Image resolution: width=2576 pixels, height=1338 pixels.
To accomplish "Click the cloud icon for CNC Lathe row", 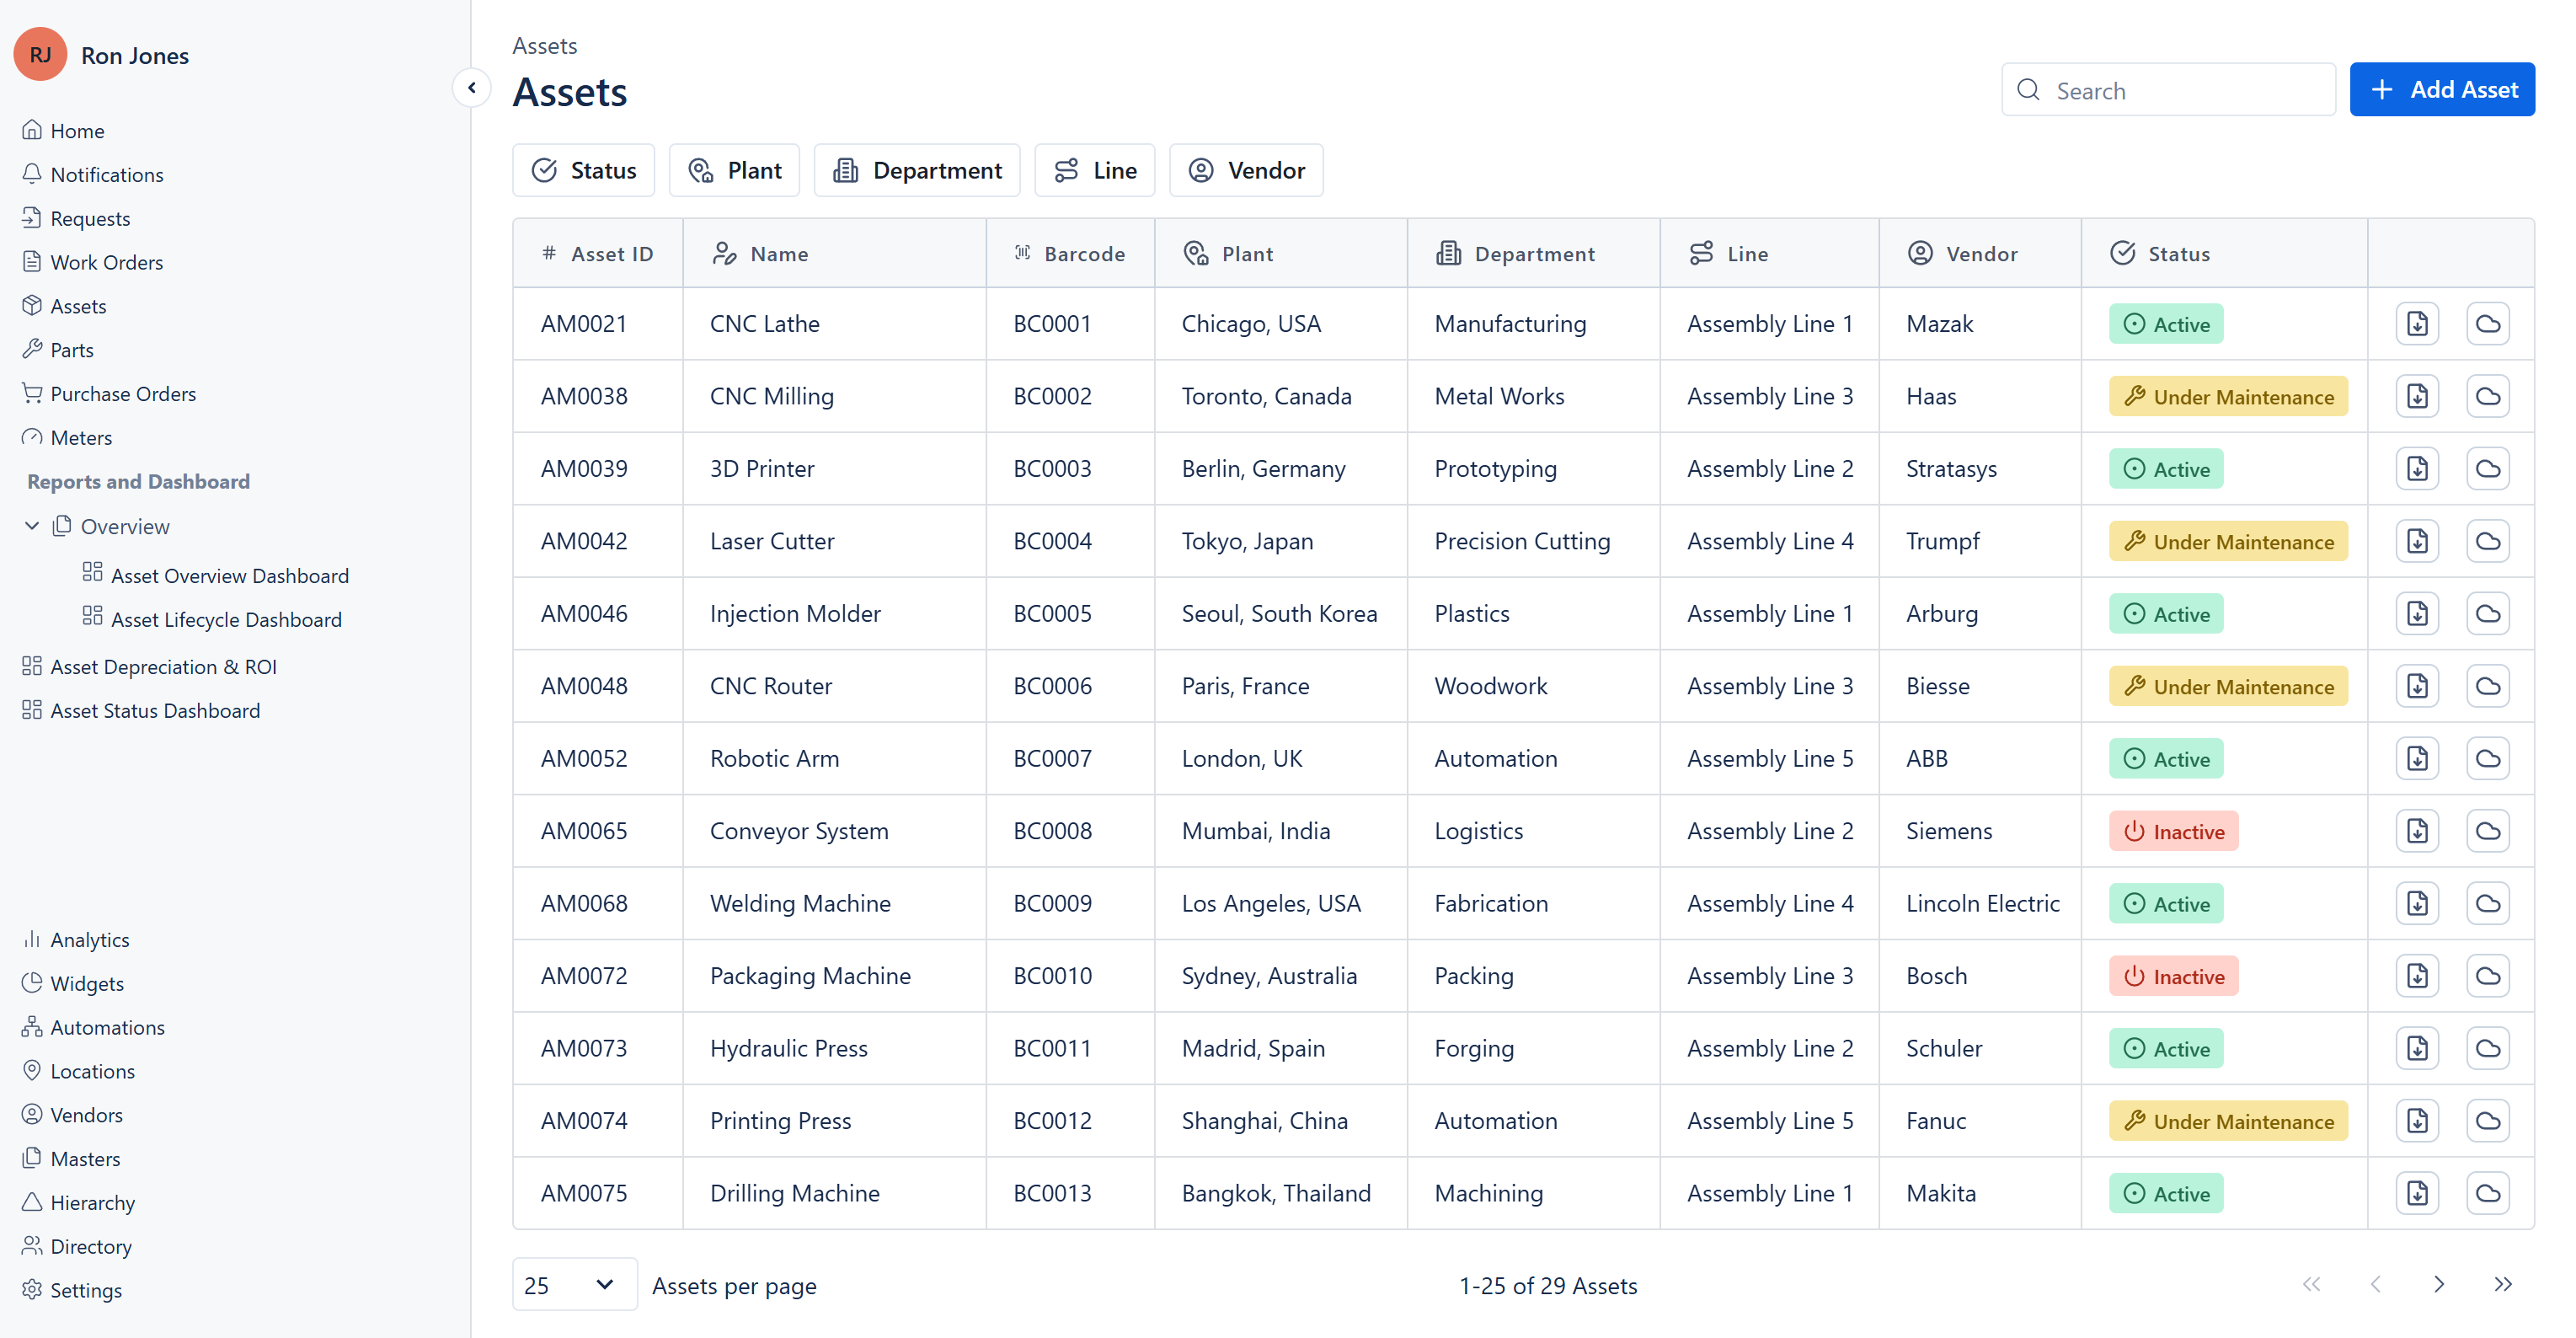I will [x=2488, y=324].
